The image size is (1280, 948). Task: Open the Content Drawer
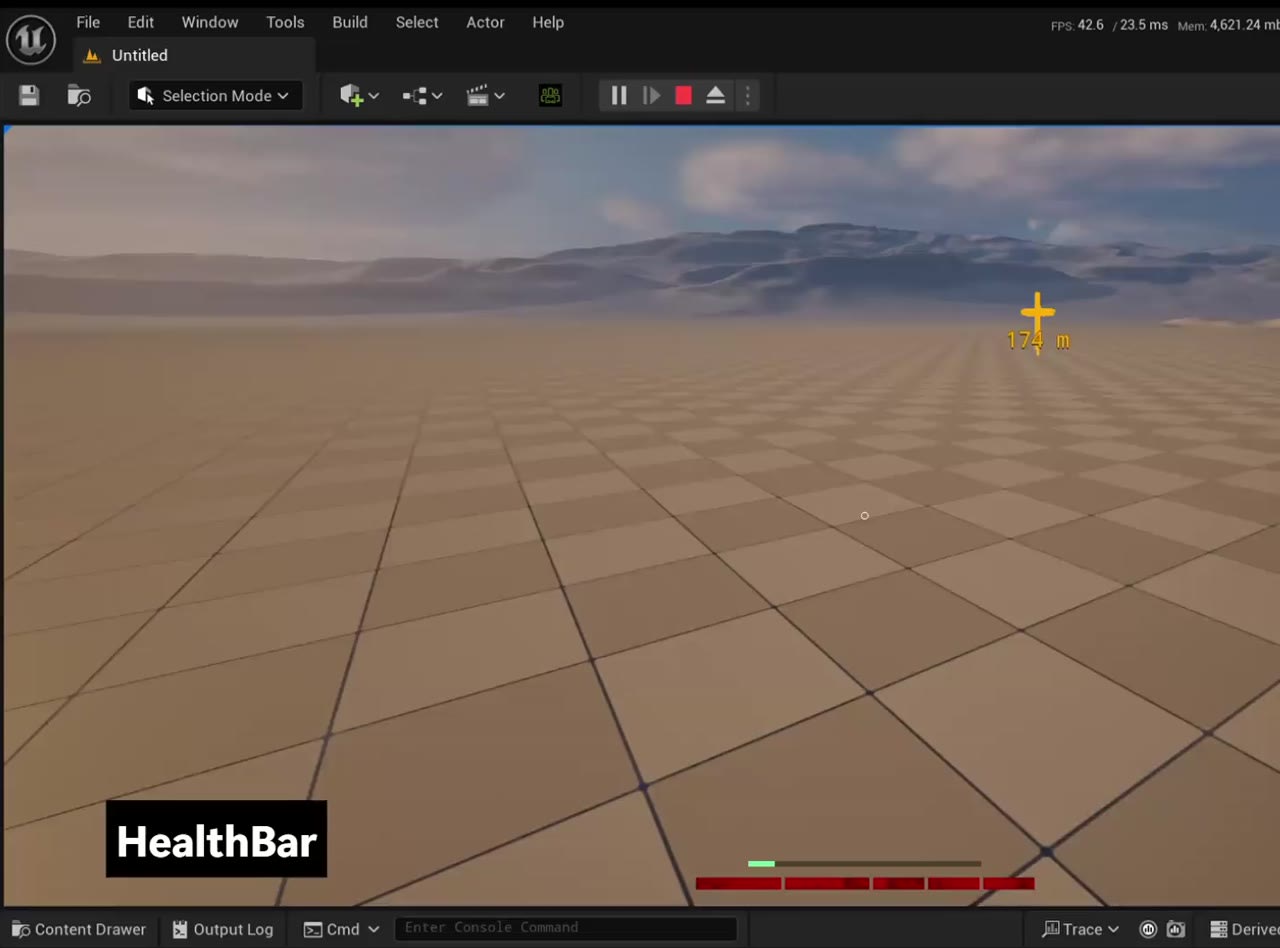click(78, 929)
